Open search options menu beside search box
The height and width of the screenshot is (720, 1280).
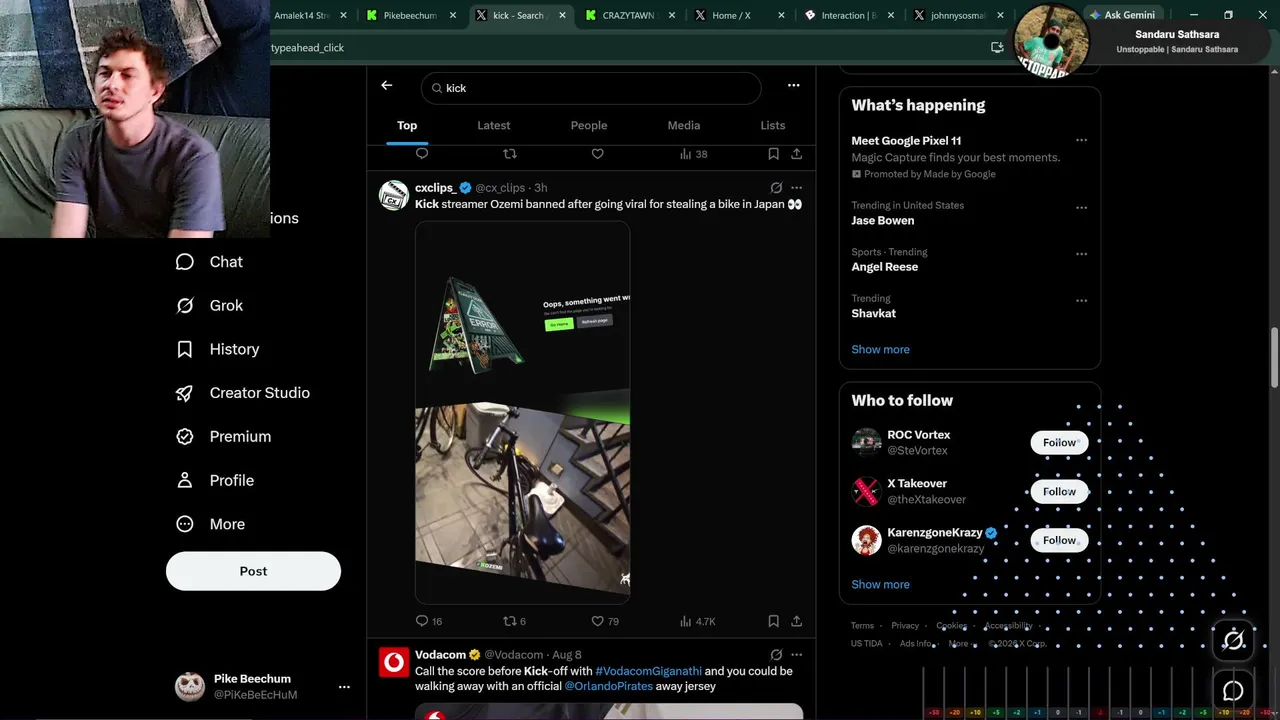(x=793, y=86)
